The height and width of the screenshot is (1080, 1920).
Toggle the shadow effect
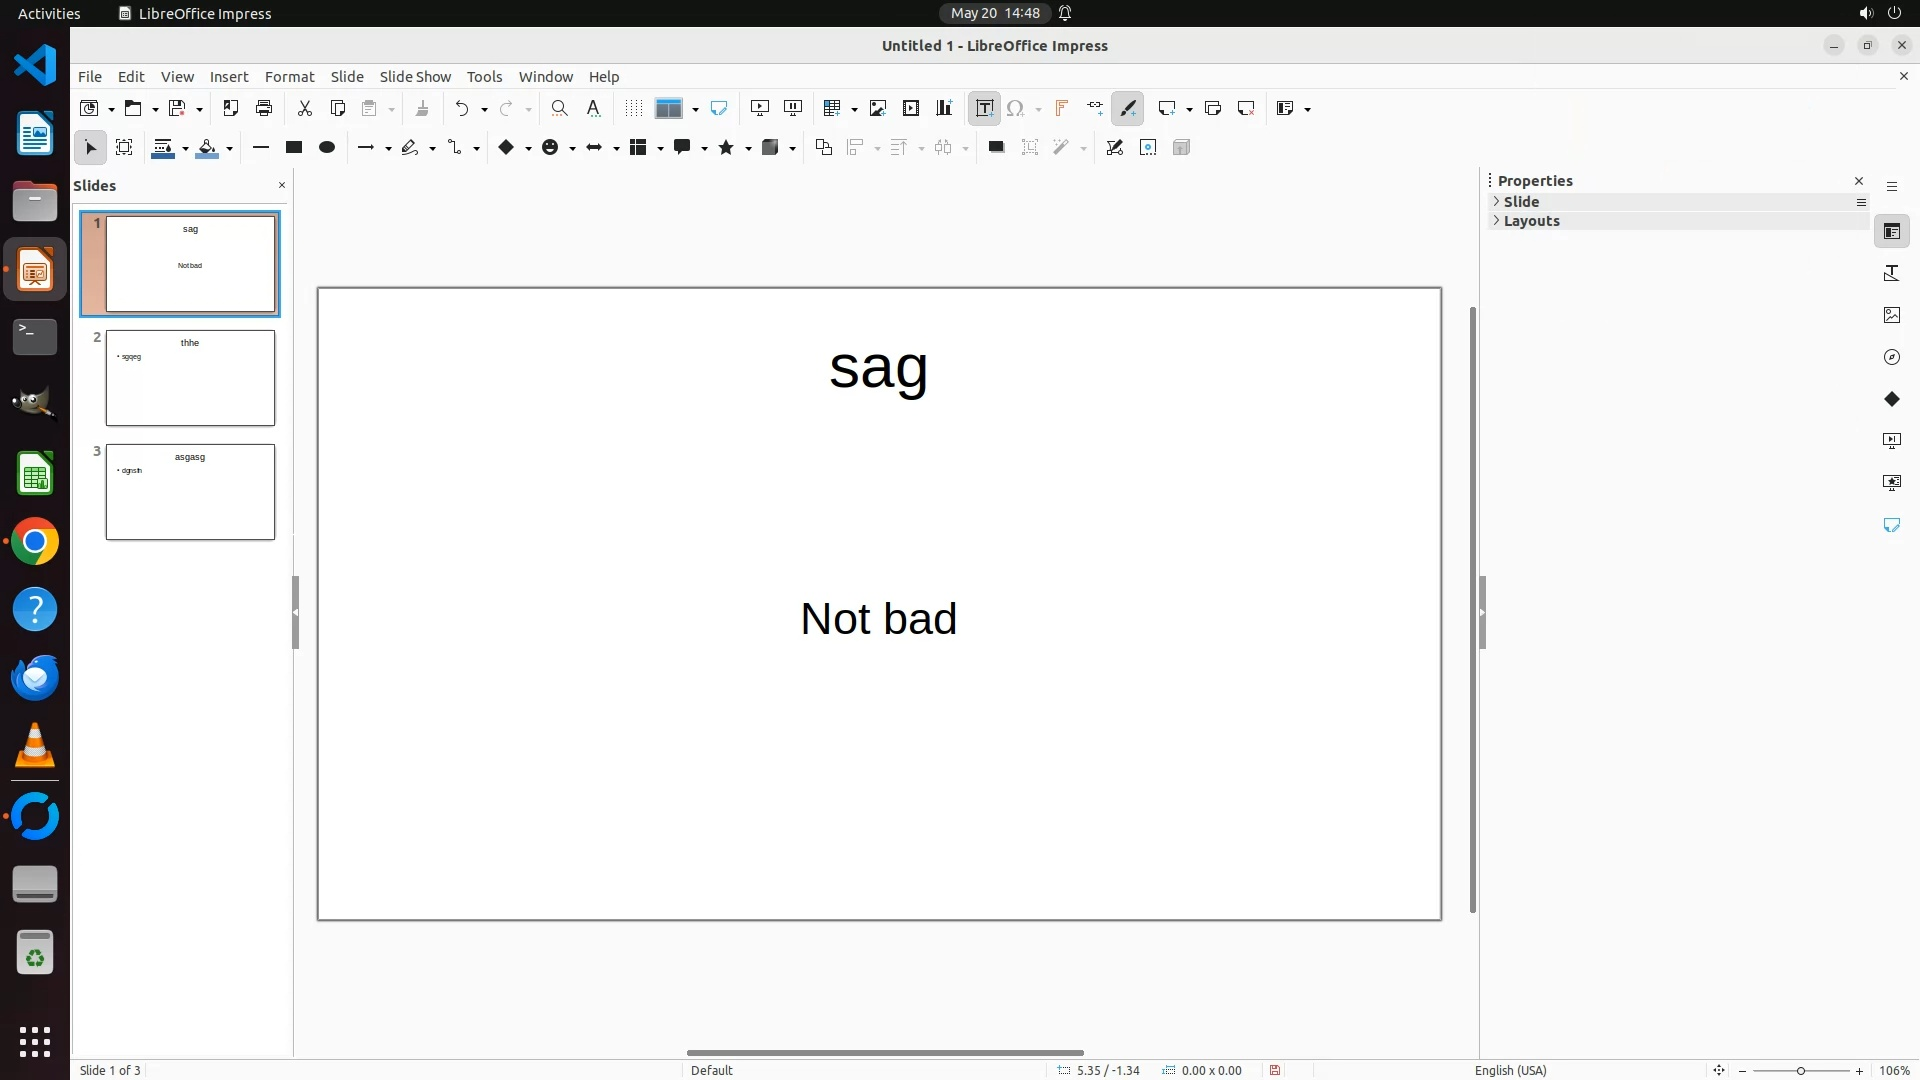996,148
